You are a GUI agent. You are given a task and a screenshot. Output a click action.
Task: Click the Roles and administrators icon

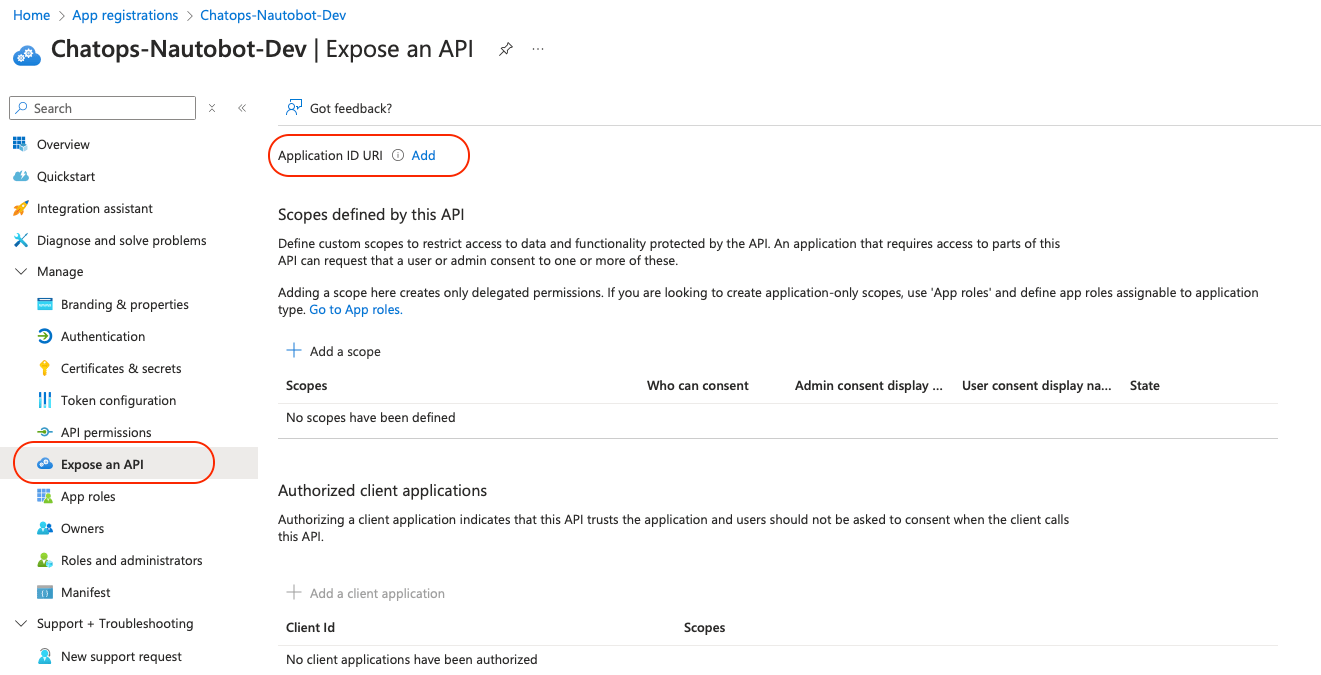pyautogui.click(x=44, y=560)
